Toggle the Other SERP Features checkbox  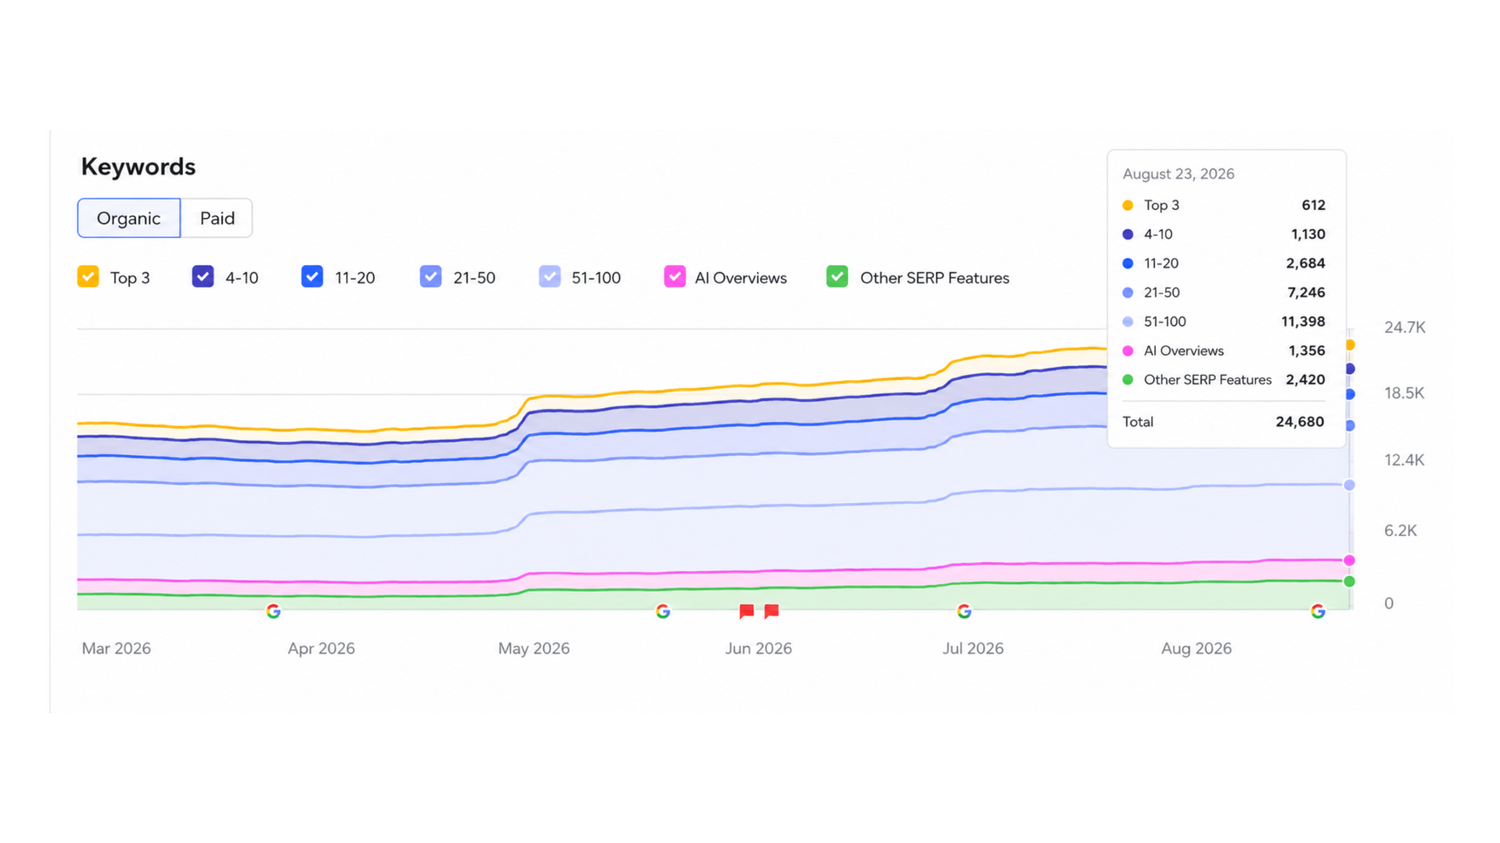pyautogui.click(x=838, y=277)
